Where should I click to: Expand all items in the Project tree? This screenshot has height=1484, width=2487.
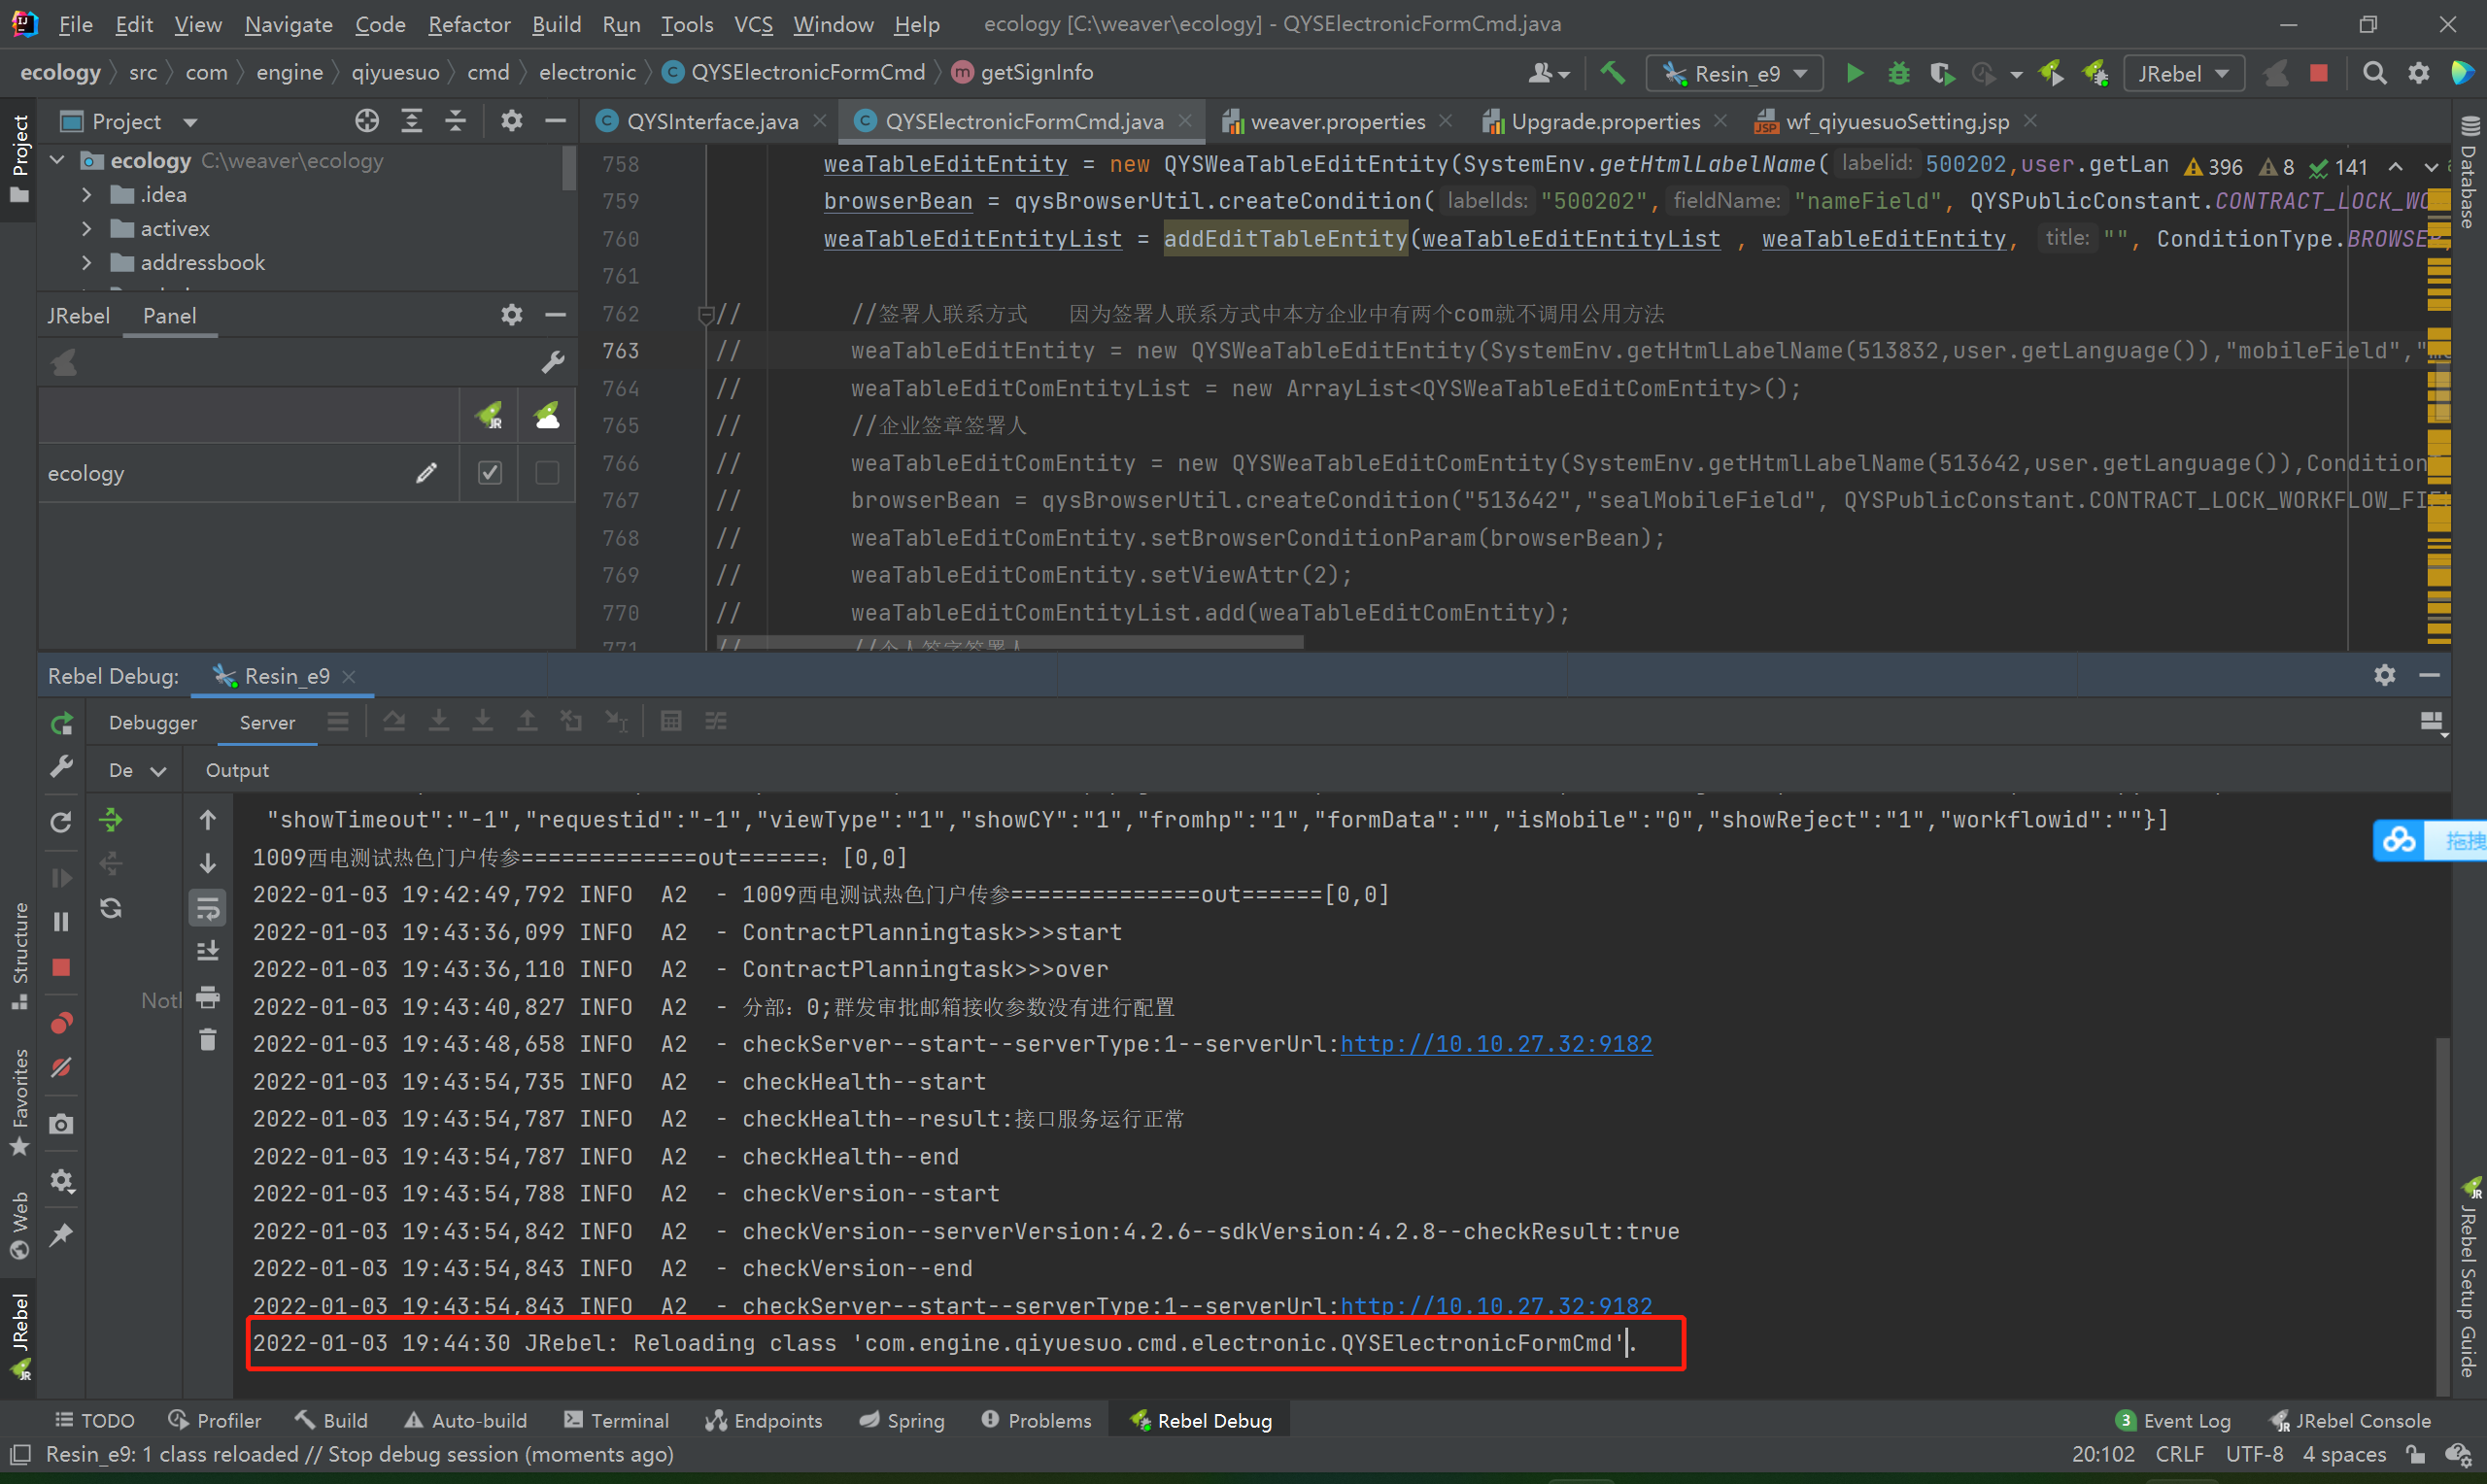(x=412, y=121)
